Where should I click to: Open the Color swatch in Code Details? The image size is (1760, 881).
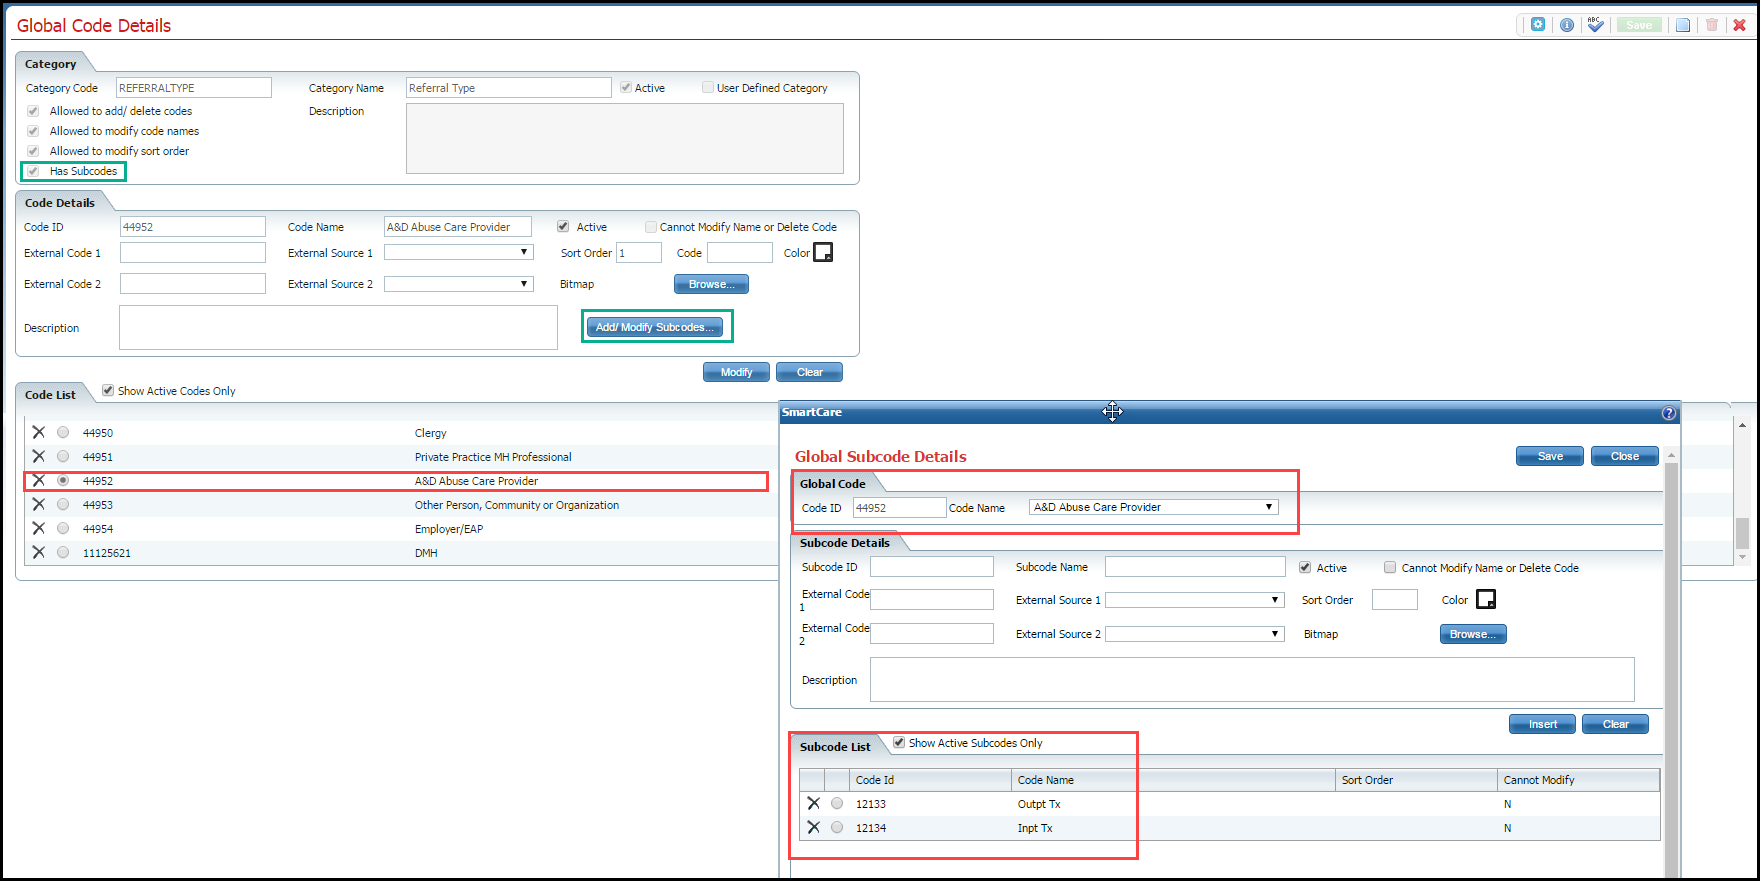click(x=822, y=253)
